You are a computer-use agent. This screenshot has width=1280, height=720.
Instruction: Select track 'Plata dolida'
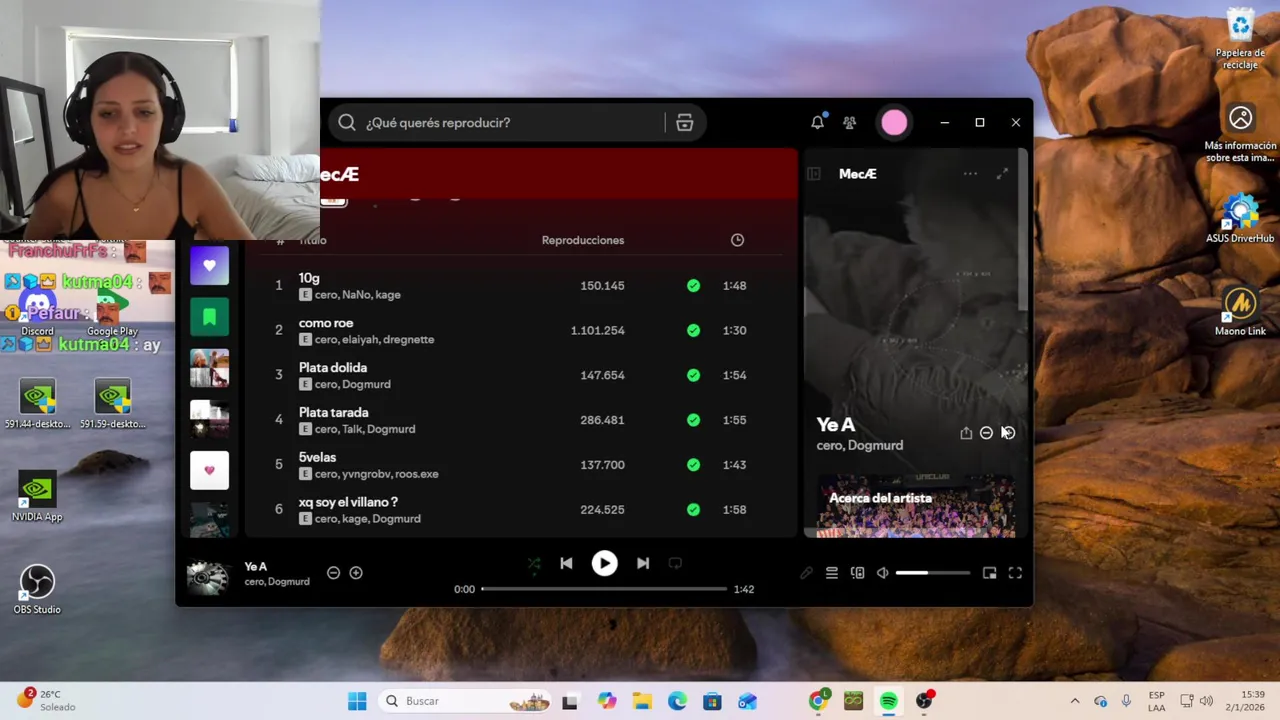pyautogui.click(x=333, y=368)
